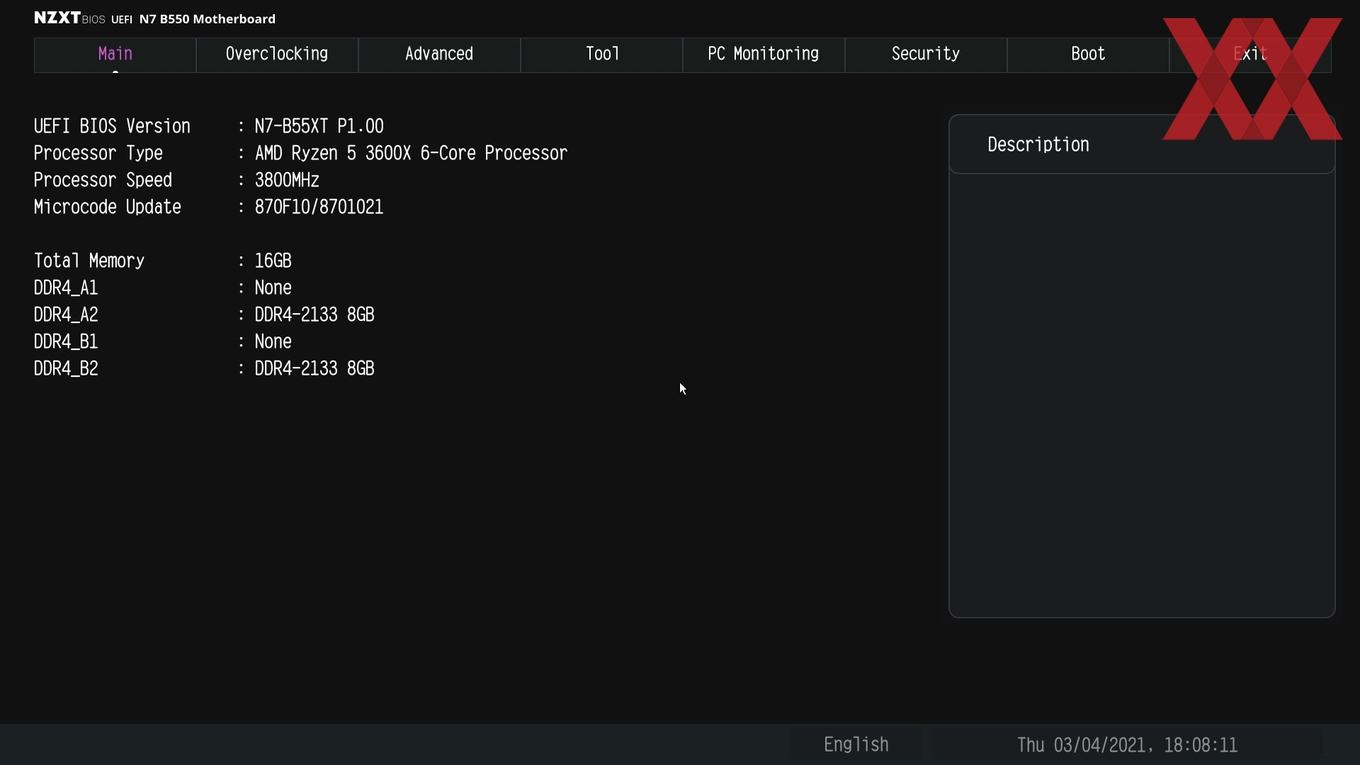The image size is (1360, 765).
Task: Click the None value for DDR4_A1
Action: coord(273,288)
